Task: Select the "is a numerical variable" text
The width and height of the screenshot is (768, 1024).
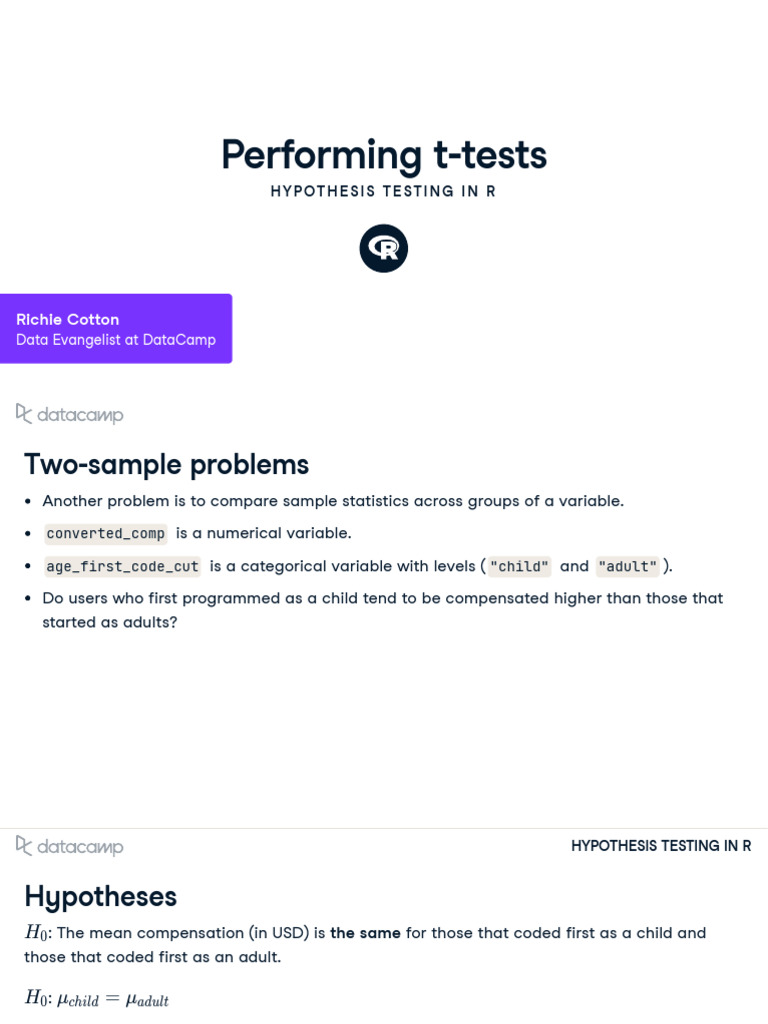Action: point(263,533)
